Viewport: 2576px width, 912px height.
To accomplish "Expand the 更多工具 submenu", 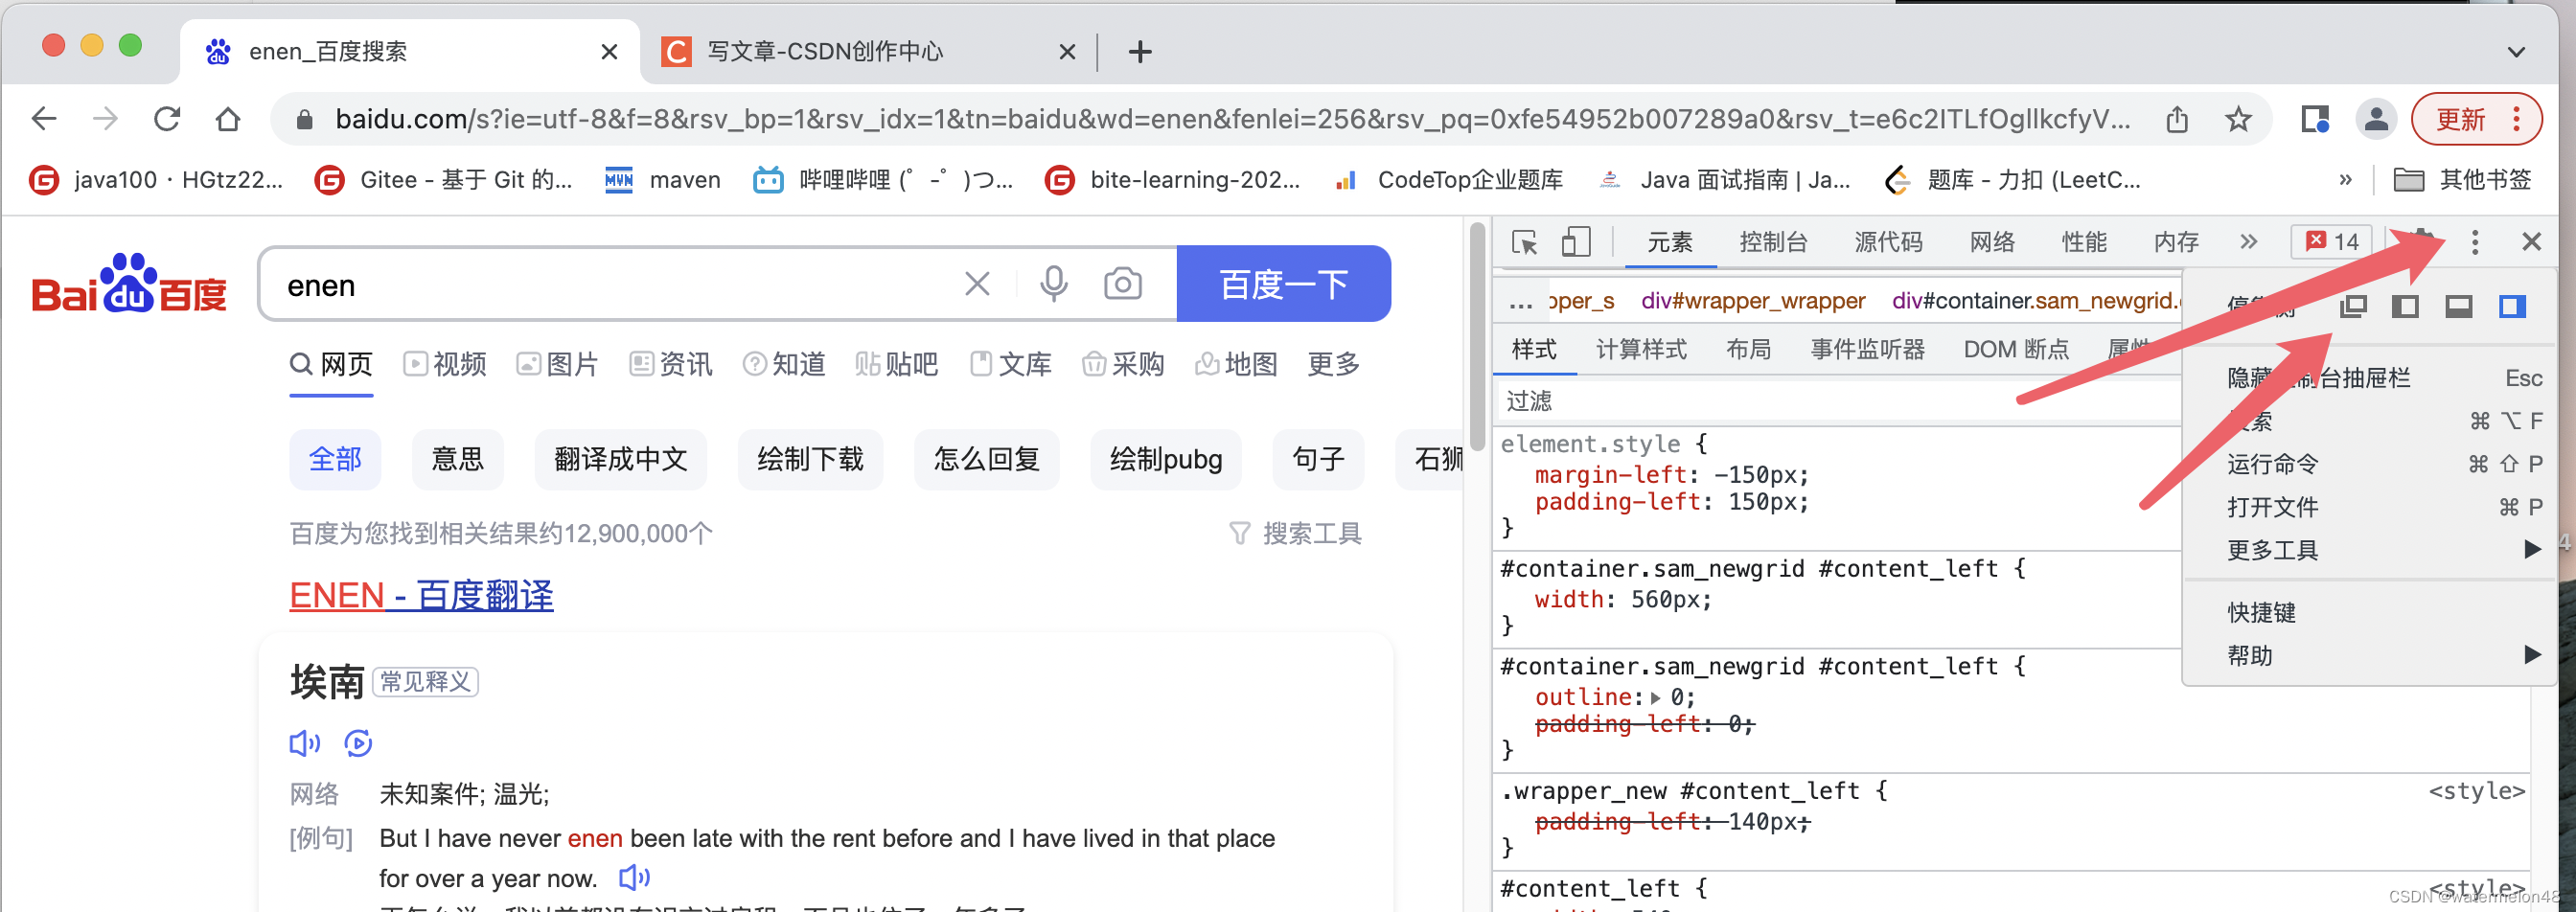I will click(2368, 550).
